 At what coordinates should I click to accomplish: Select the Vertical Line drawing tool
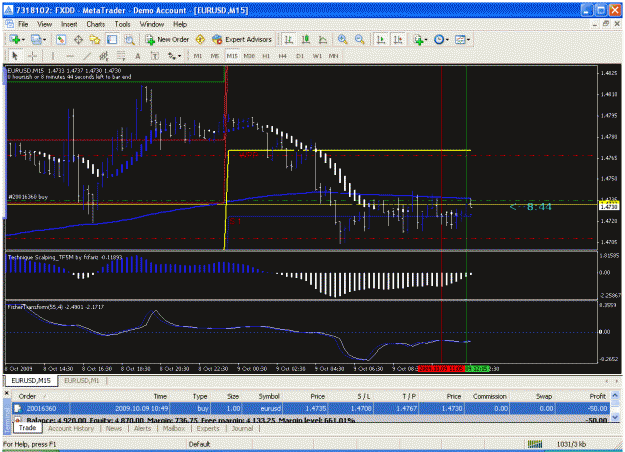coord(52,56)
